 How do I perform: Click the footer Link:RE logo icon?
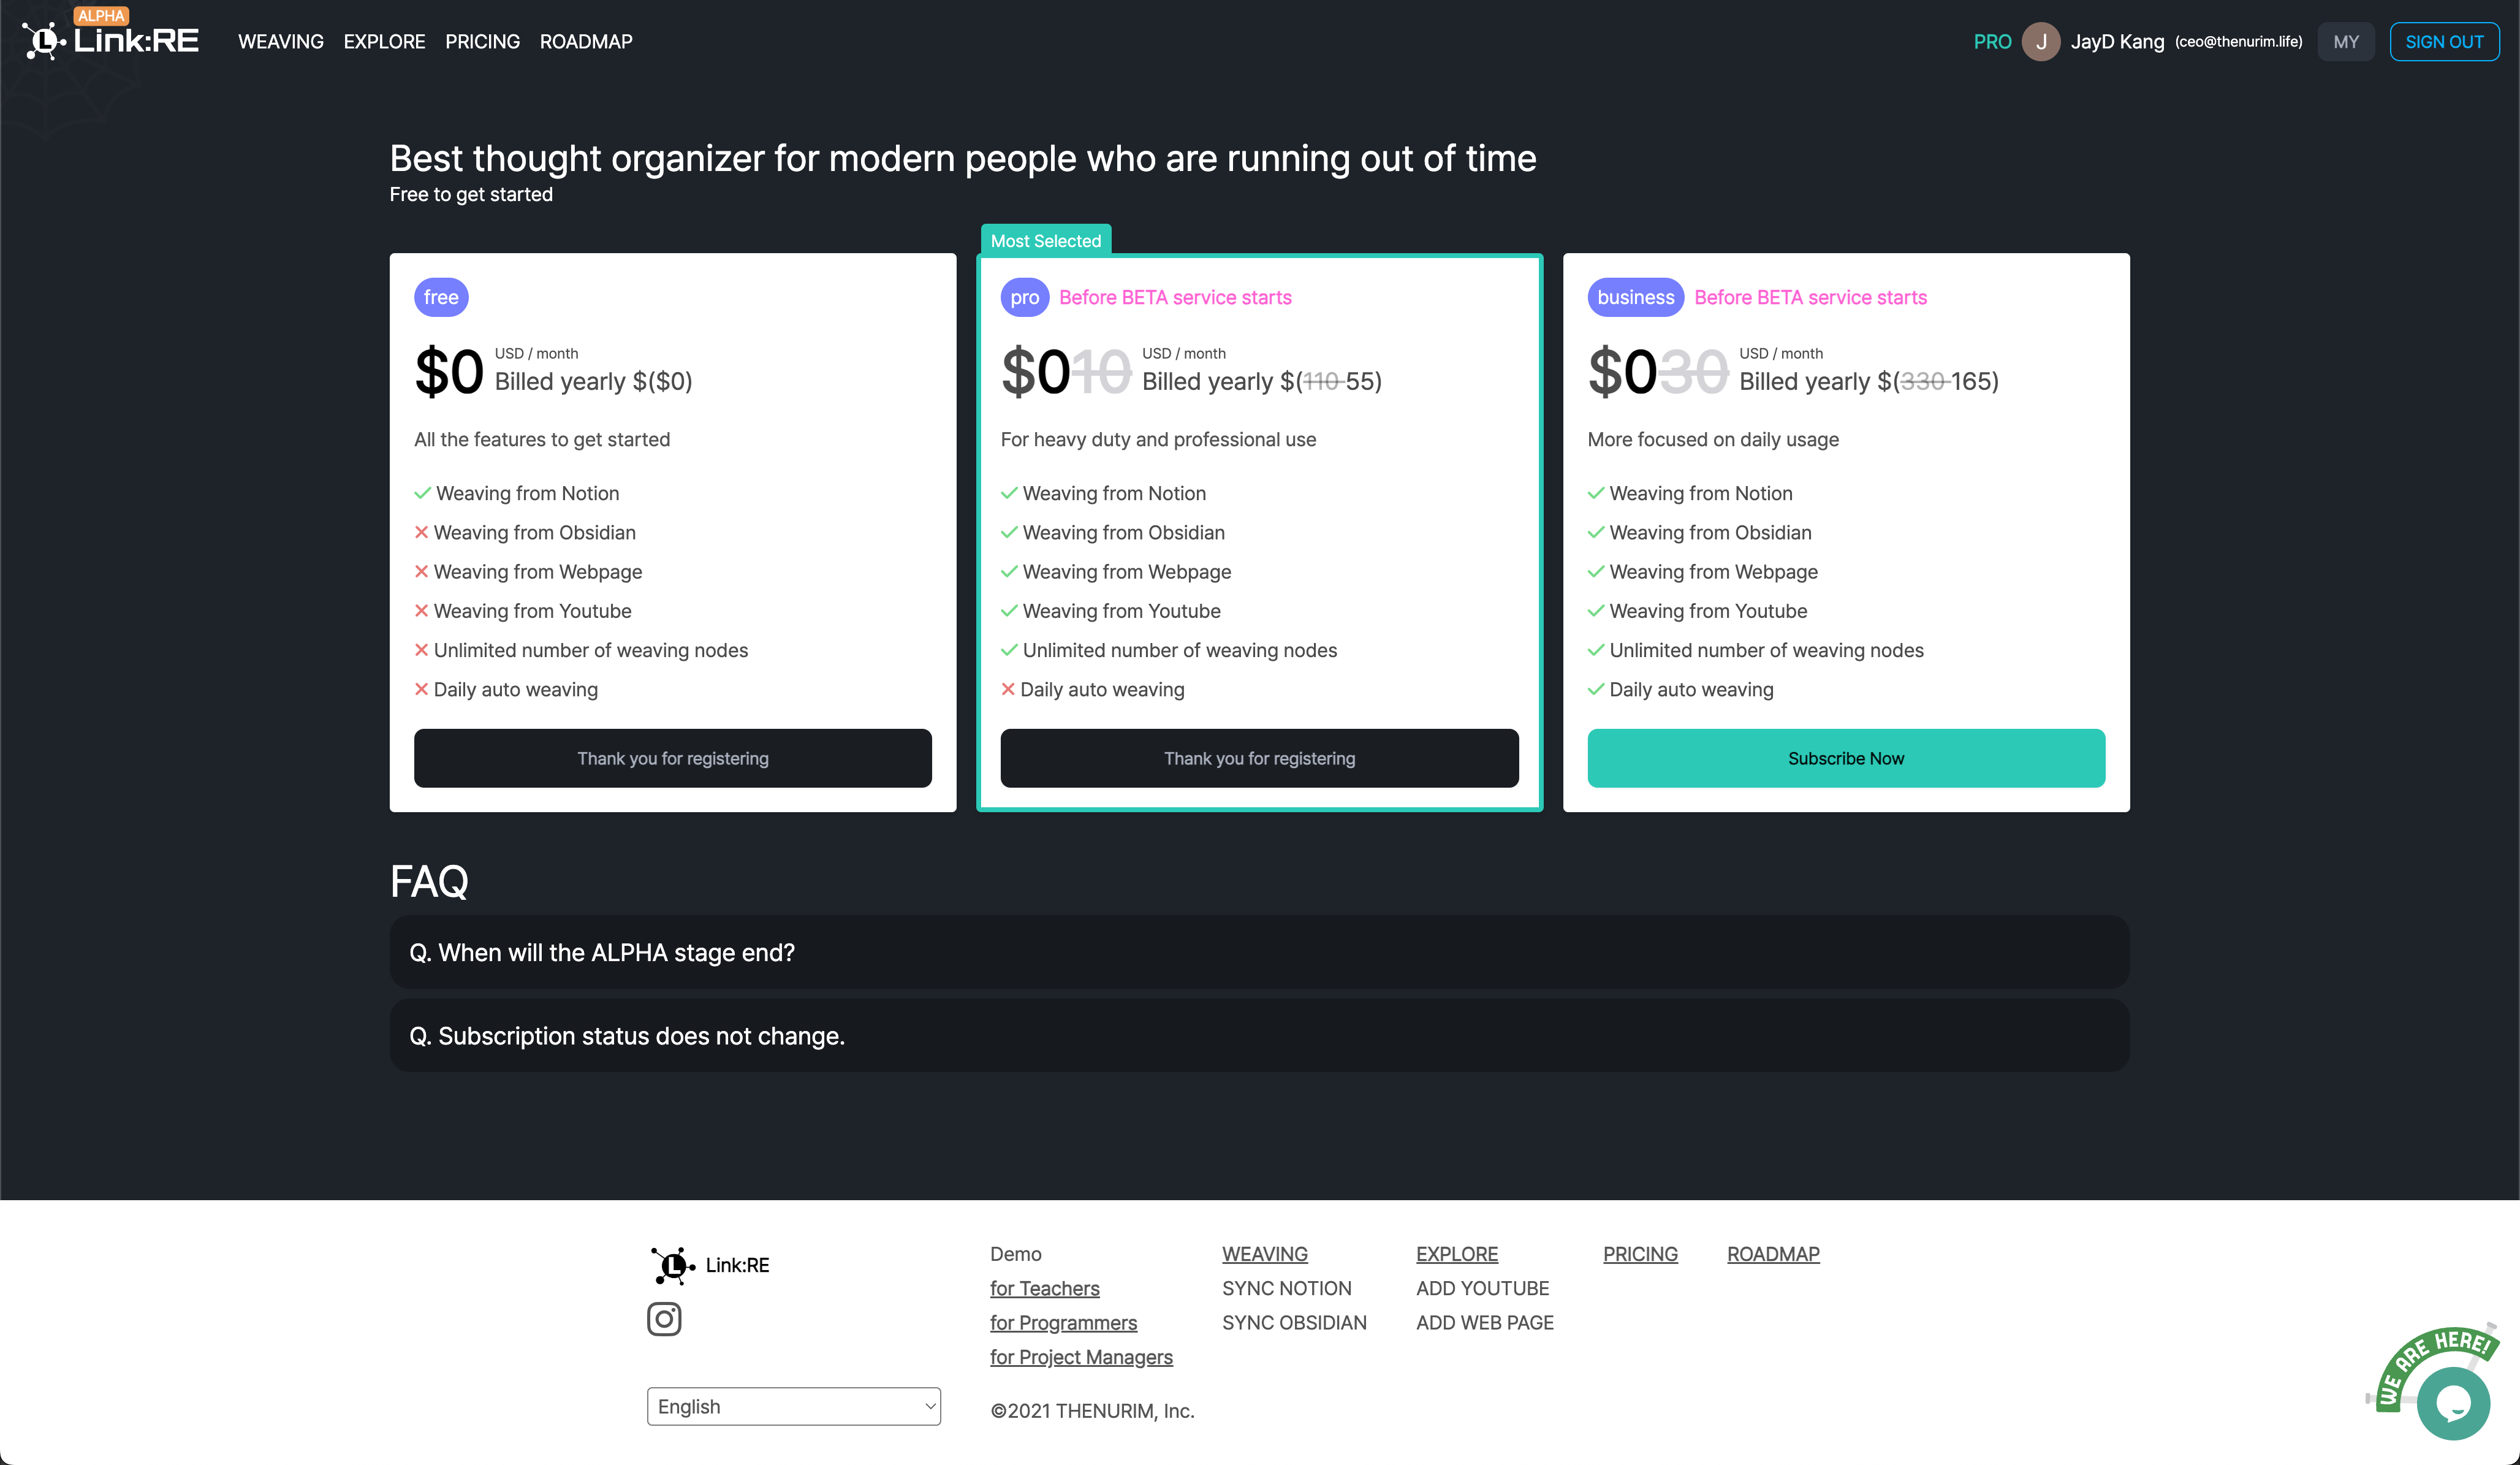click(672, 1265)
